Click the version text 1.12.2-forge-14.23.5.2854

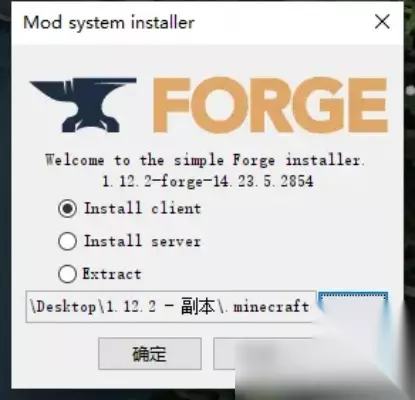[208, 181]
